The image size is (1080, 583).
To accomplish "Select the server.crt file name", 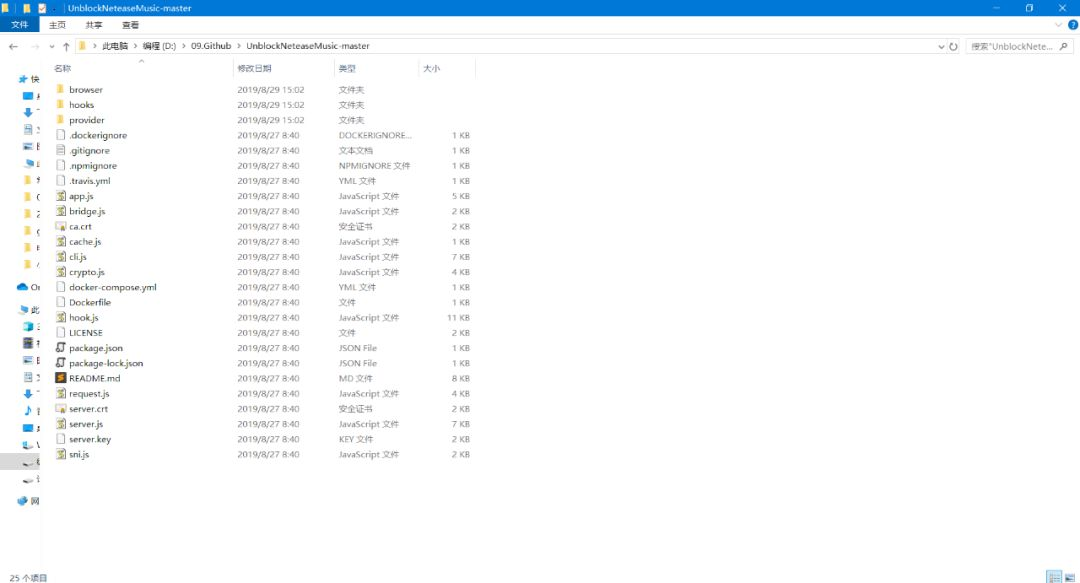I will coord(88,409).
